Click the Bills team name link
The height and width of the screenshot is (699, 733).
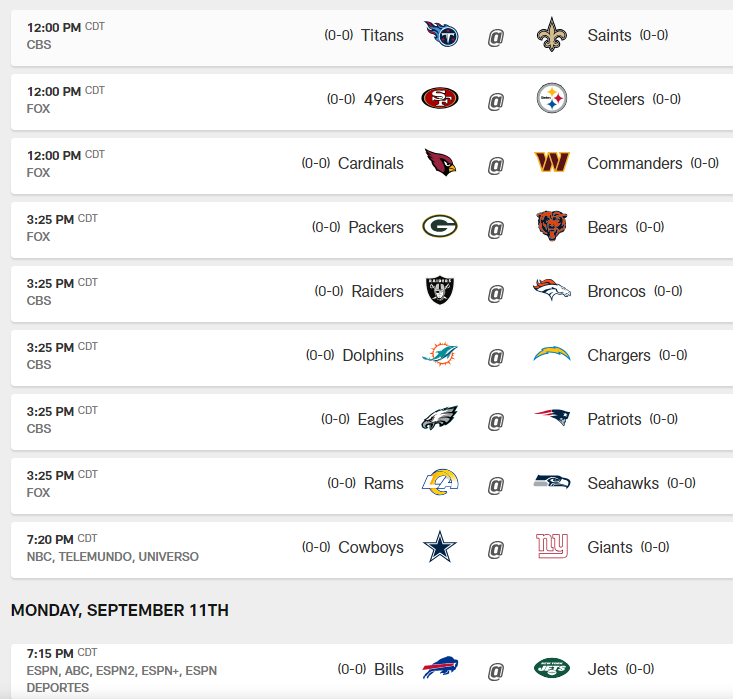pos(389,669)
